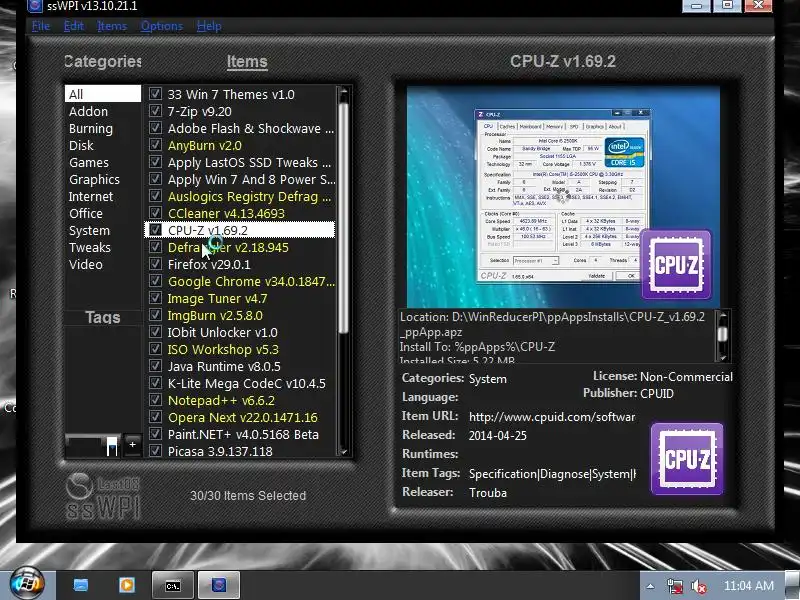The image size is (800, 600).
Task: Uncheck Adobe Flash & Shockwave checkbox
Action: [x=155, y=128]
